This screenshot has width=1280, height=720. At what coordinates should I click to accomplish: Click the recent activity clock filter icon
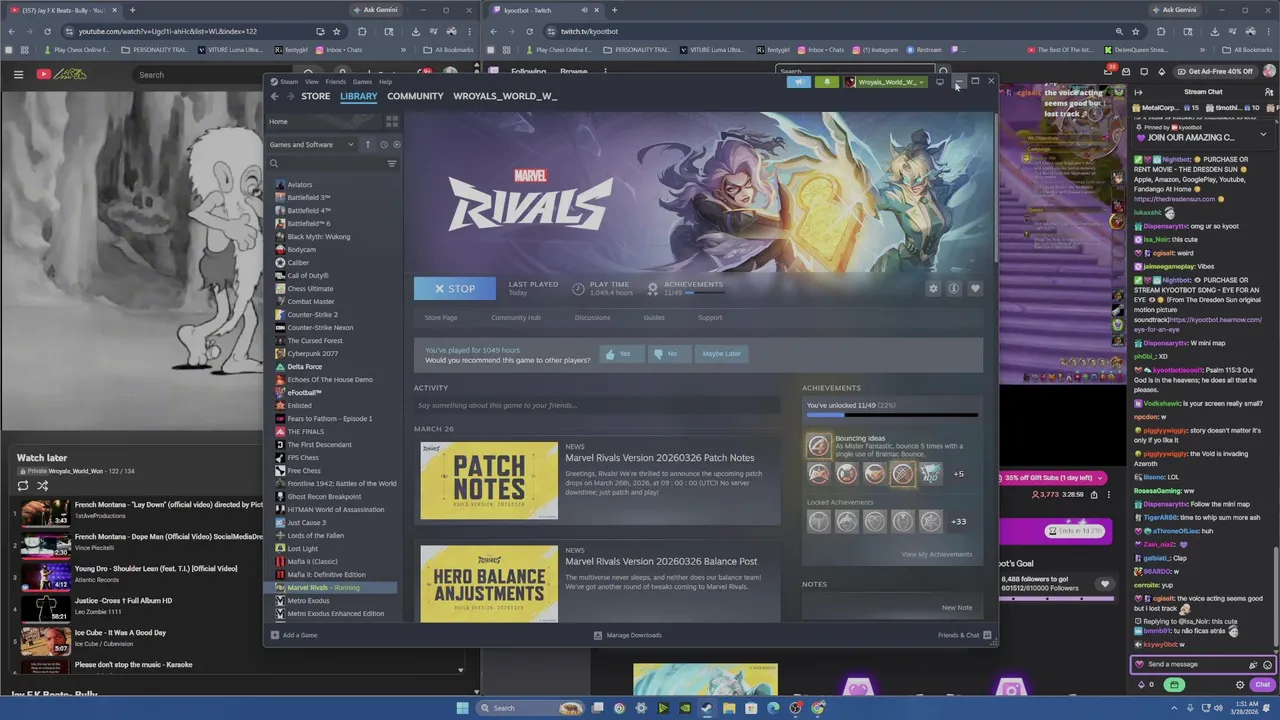(383, 144)
